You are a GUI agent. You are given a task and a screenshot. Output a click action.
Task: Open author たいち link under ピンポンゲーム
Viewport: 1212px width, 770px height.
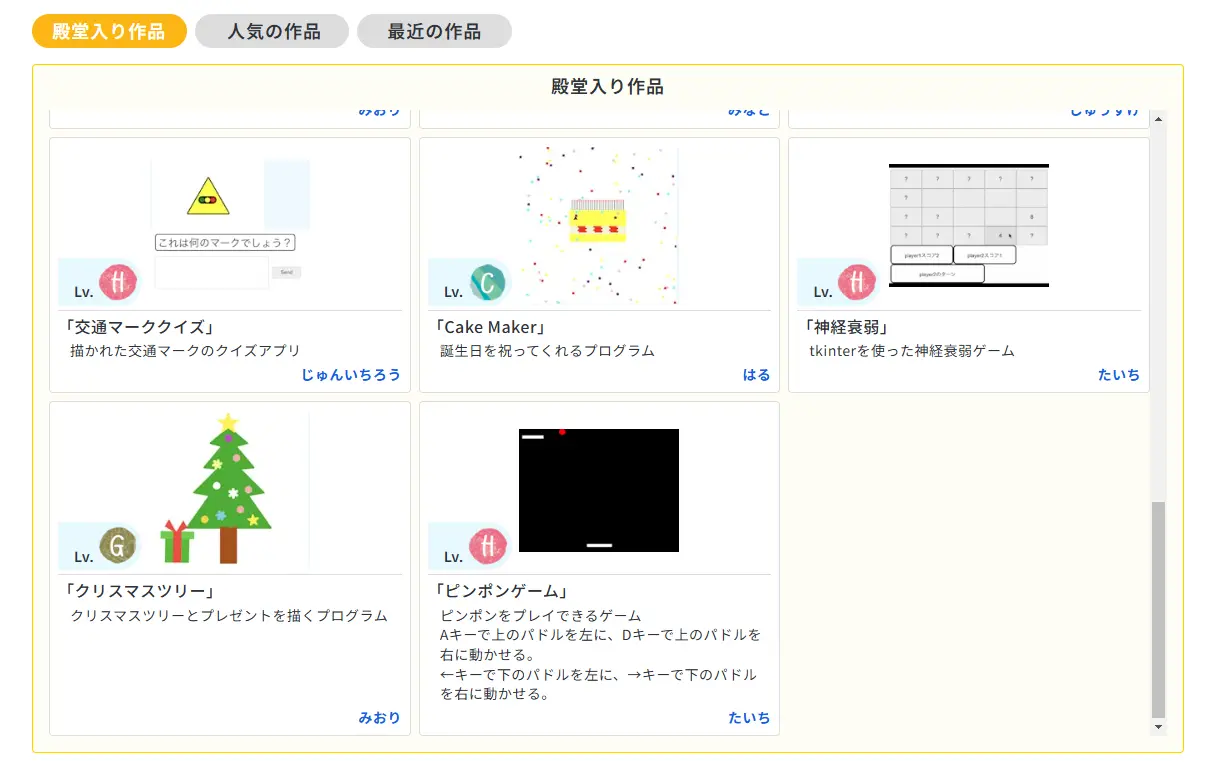click(749, 718)
